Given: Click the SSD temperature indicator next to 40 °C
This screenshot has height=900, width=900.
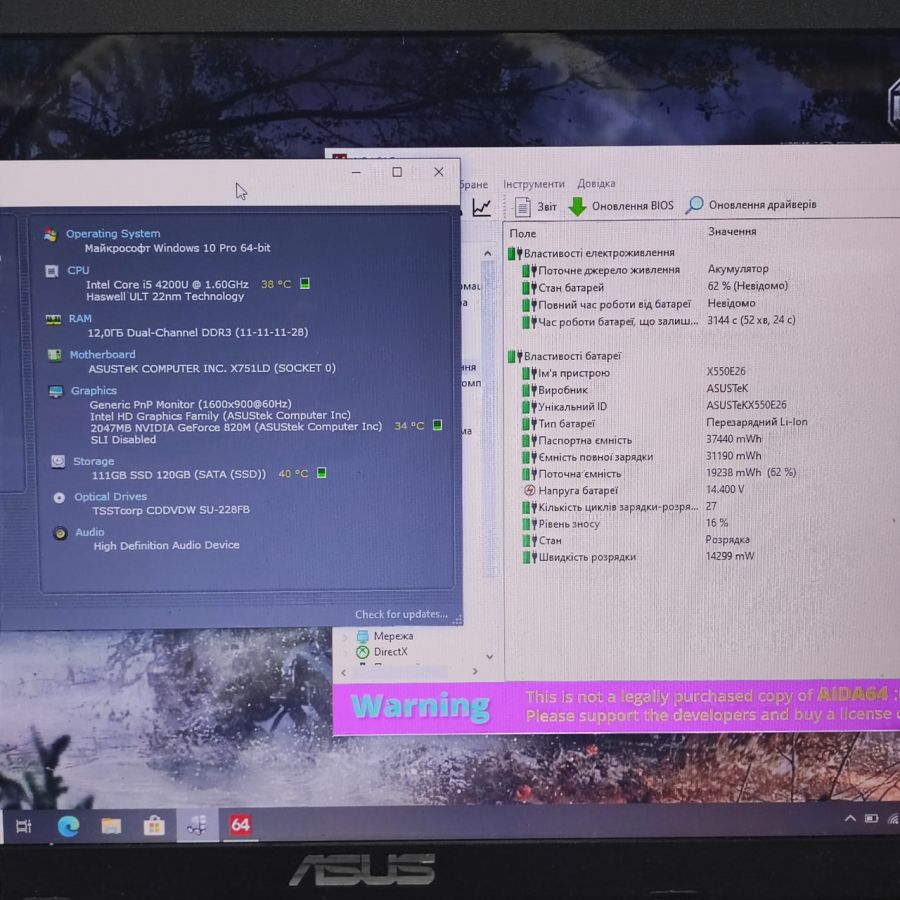Looking at the screenshot, I should click(321, 473).
